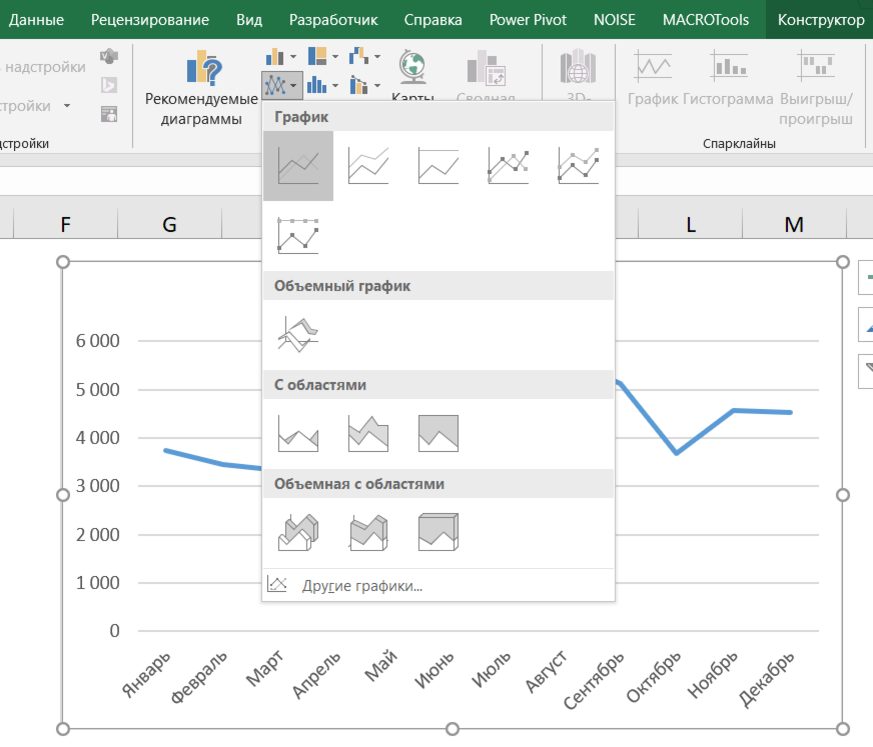The width and height of the screenshot is (873, 747).
Task: Open the Вид tab
Action: 249,19
